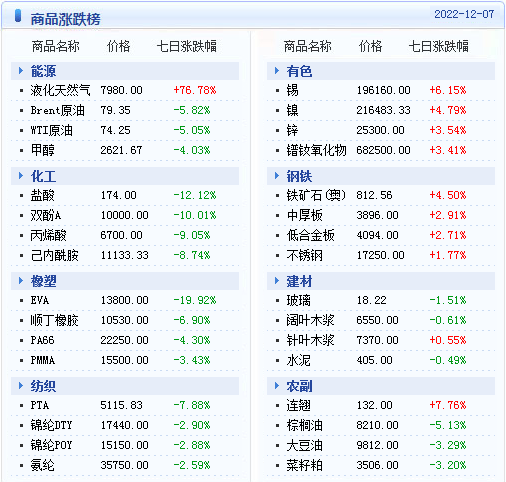506x482 pixels.
Task: Open the 玻璃 commodity
Action: tap(299, 300)
